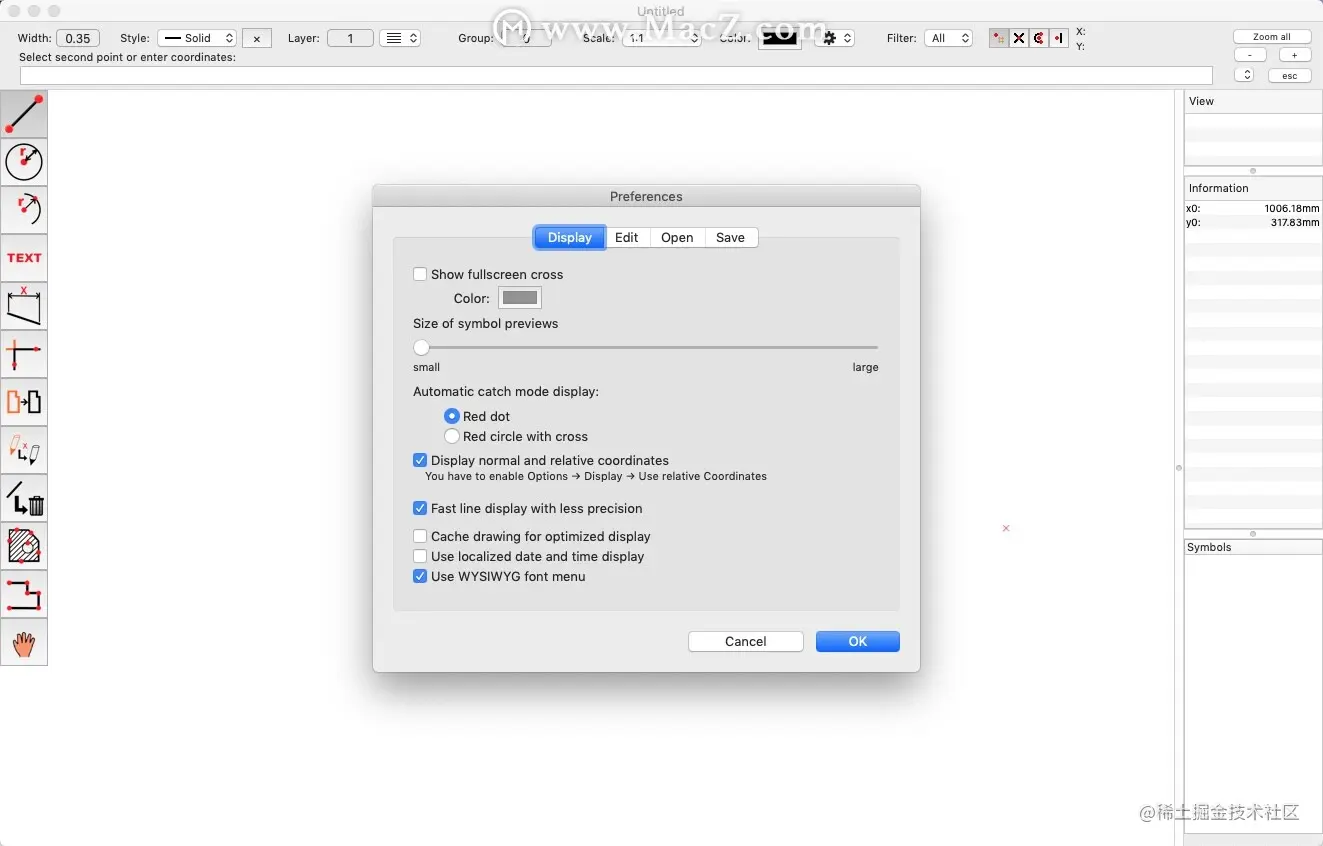Confirm Preferences with OK

[858, 641]
